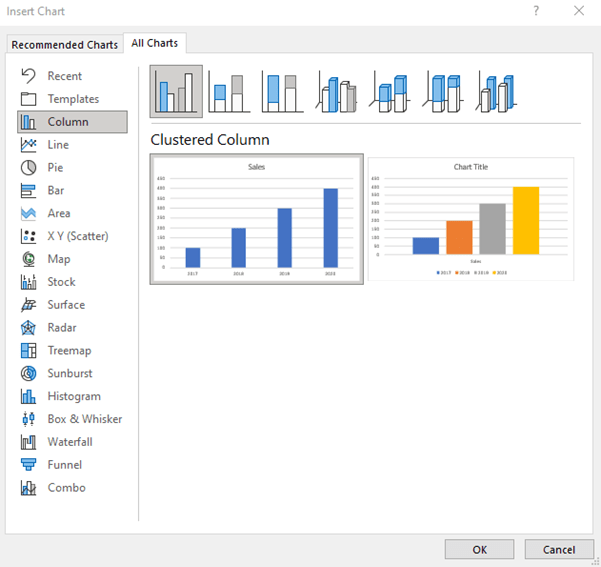Click the OK button
This screenshot has width=601, height=567.
pos(479,549)
